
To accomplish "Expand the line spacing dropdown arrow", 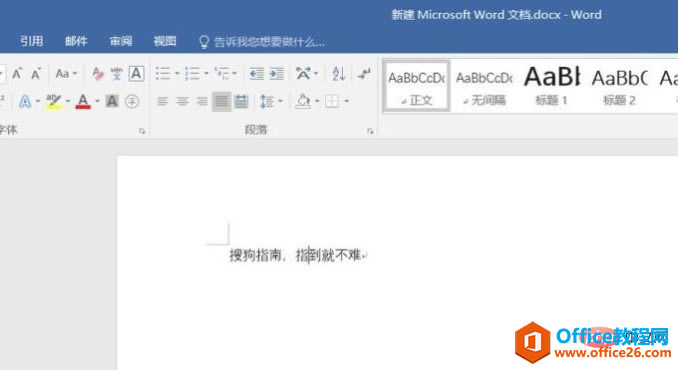I will 280,102.
